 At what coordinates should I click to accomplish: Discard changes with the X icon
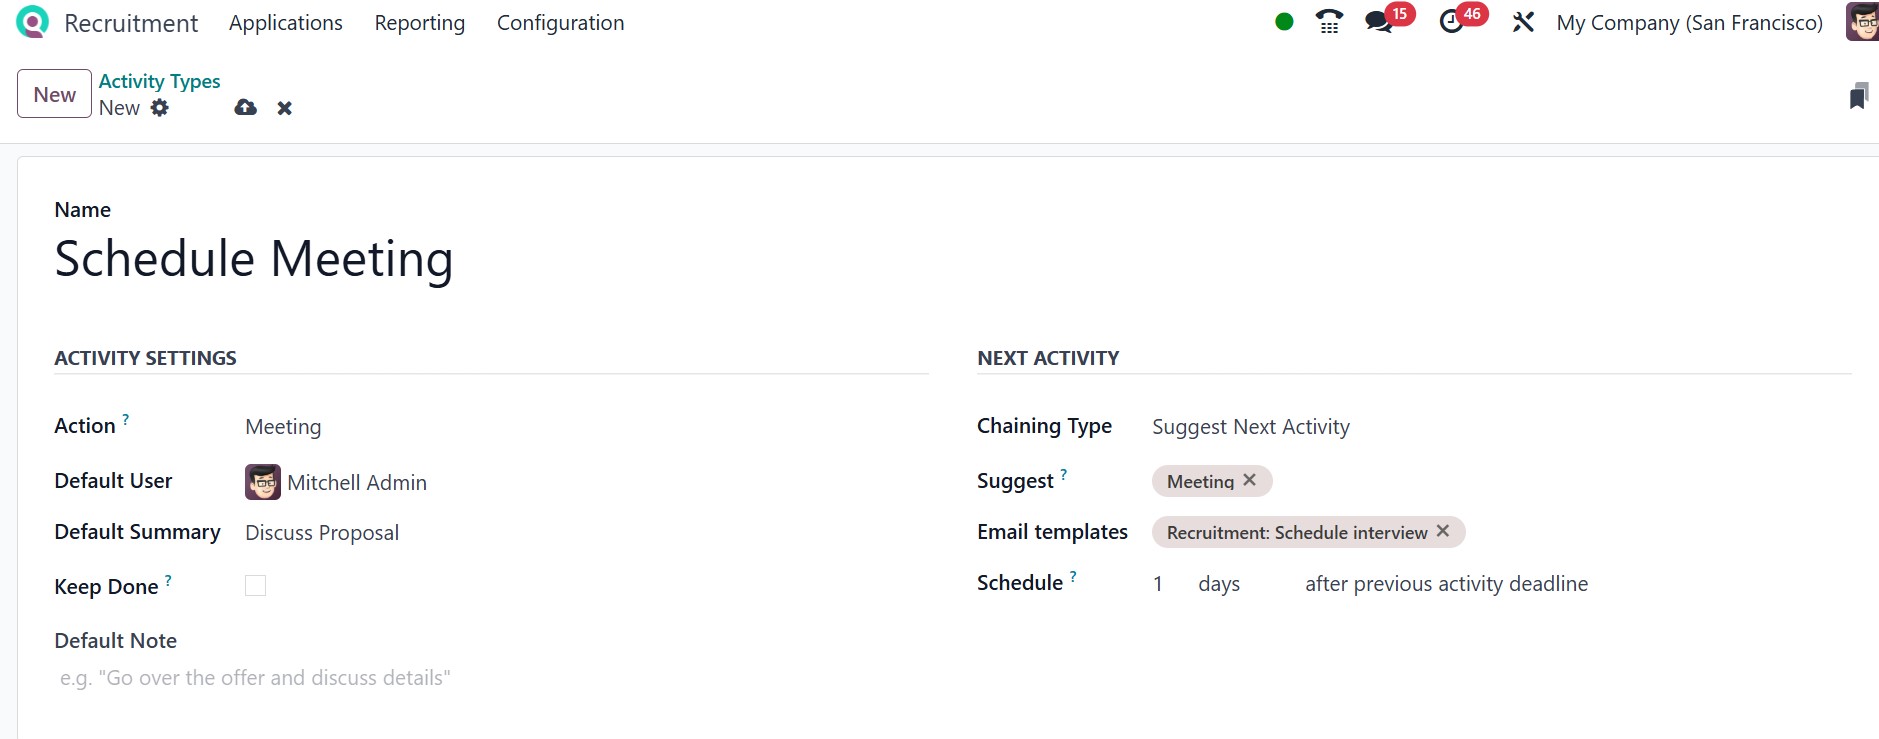tap(285, 108)
